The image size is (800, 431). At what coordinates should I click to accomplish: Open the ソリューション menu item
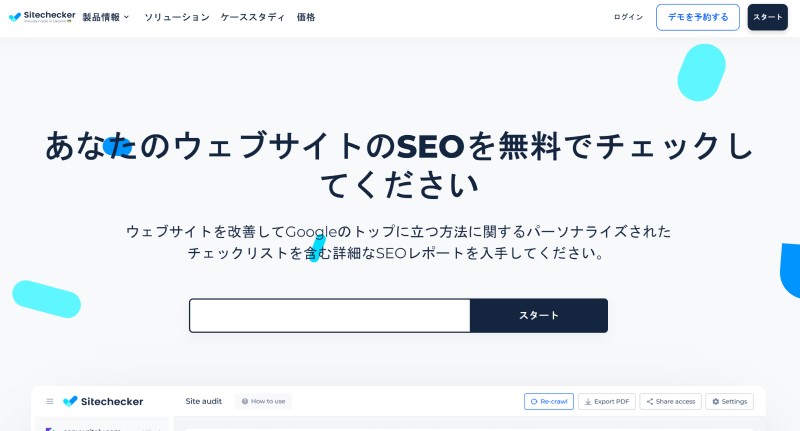(177, 17)
